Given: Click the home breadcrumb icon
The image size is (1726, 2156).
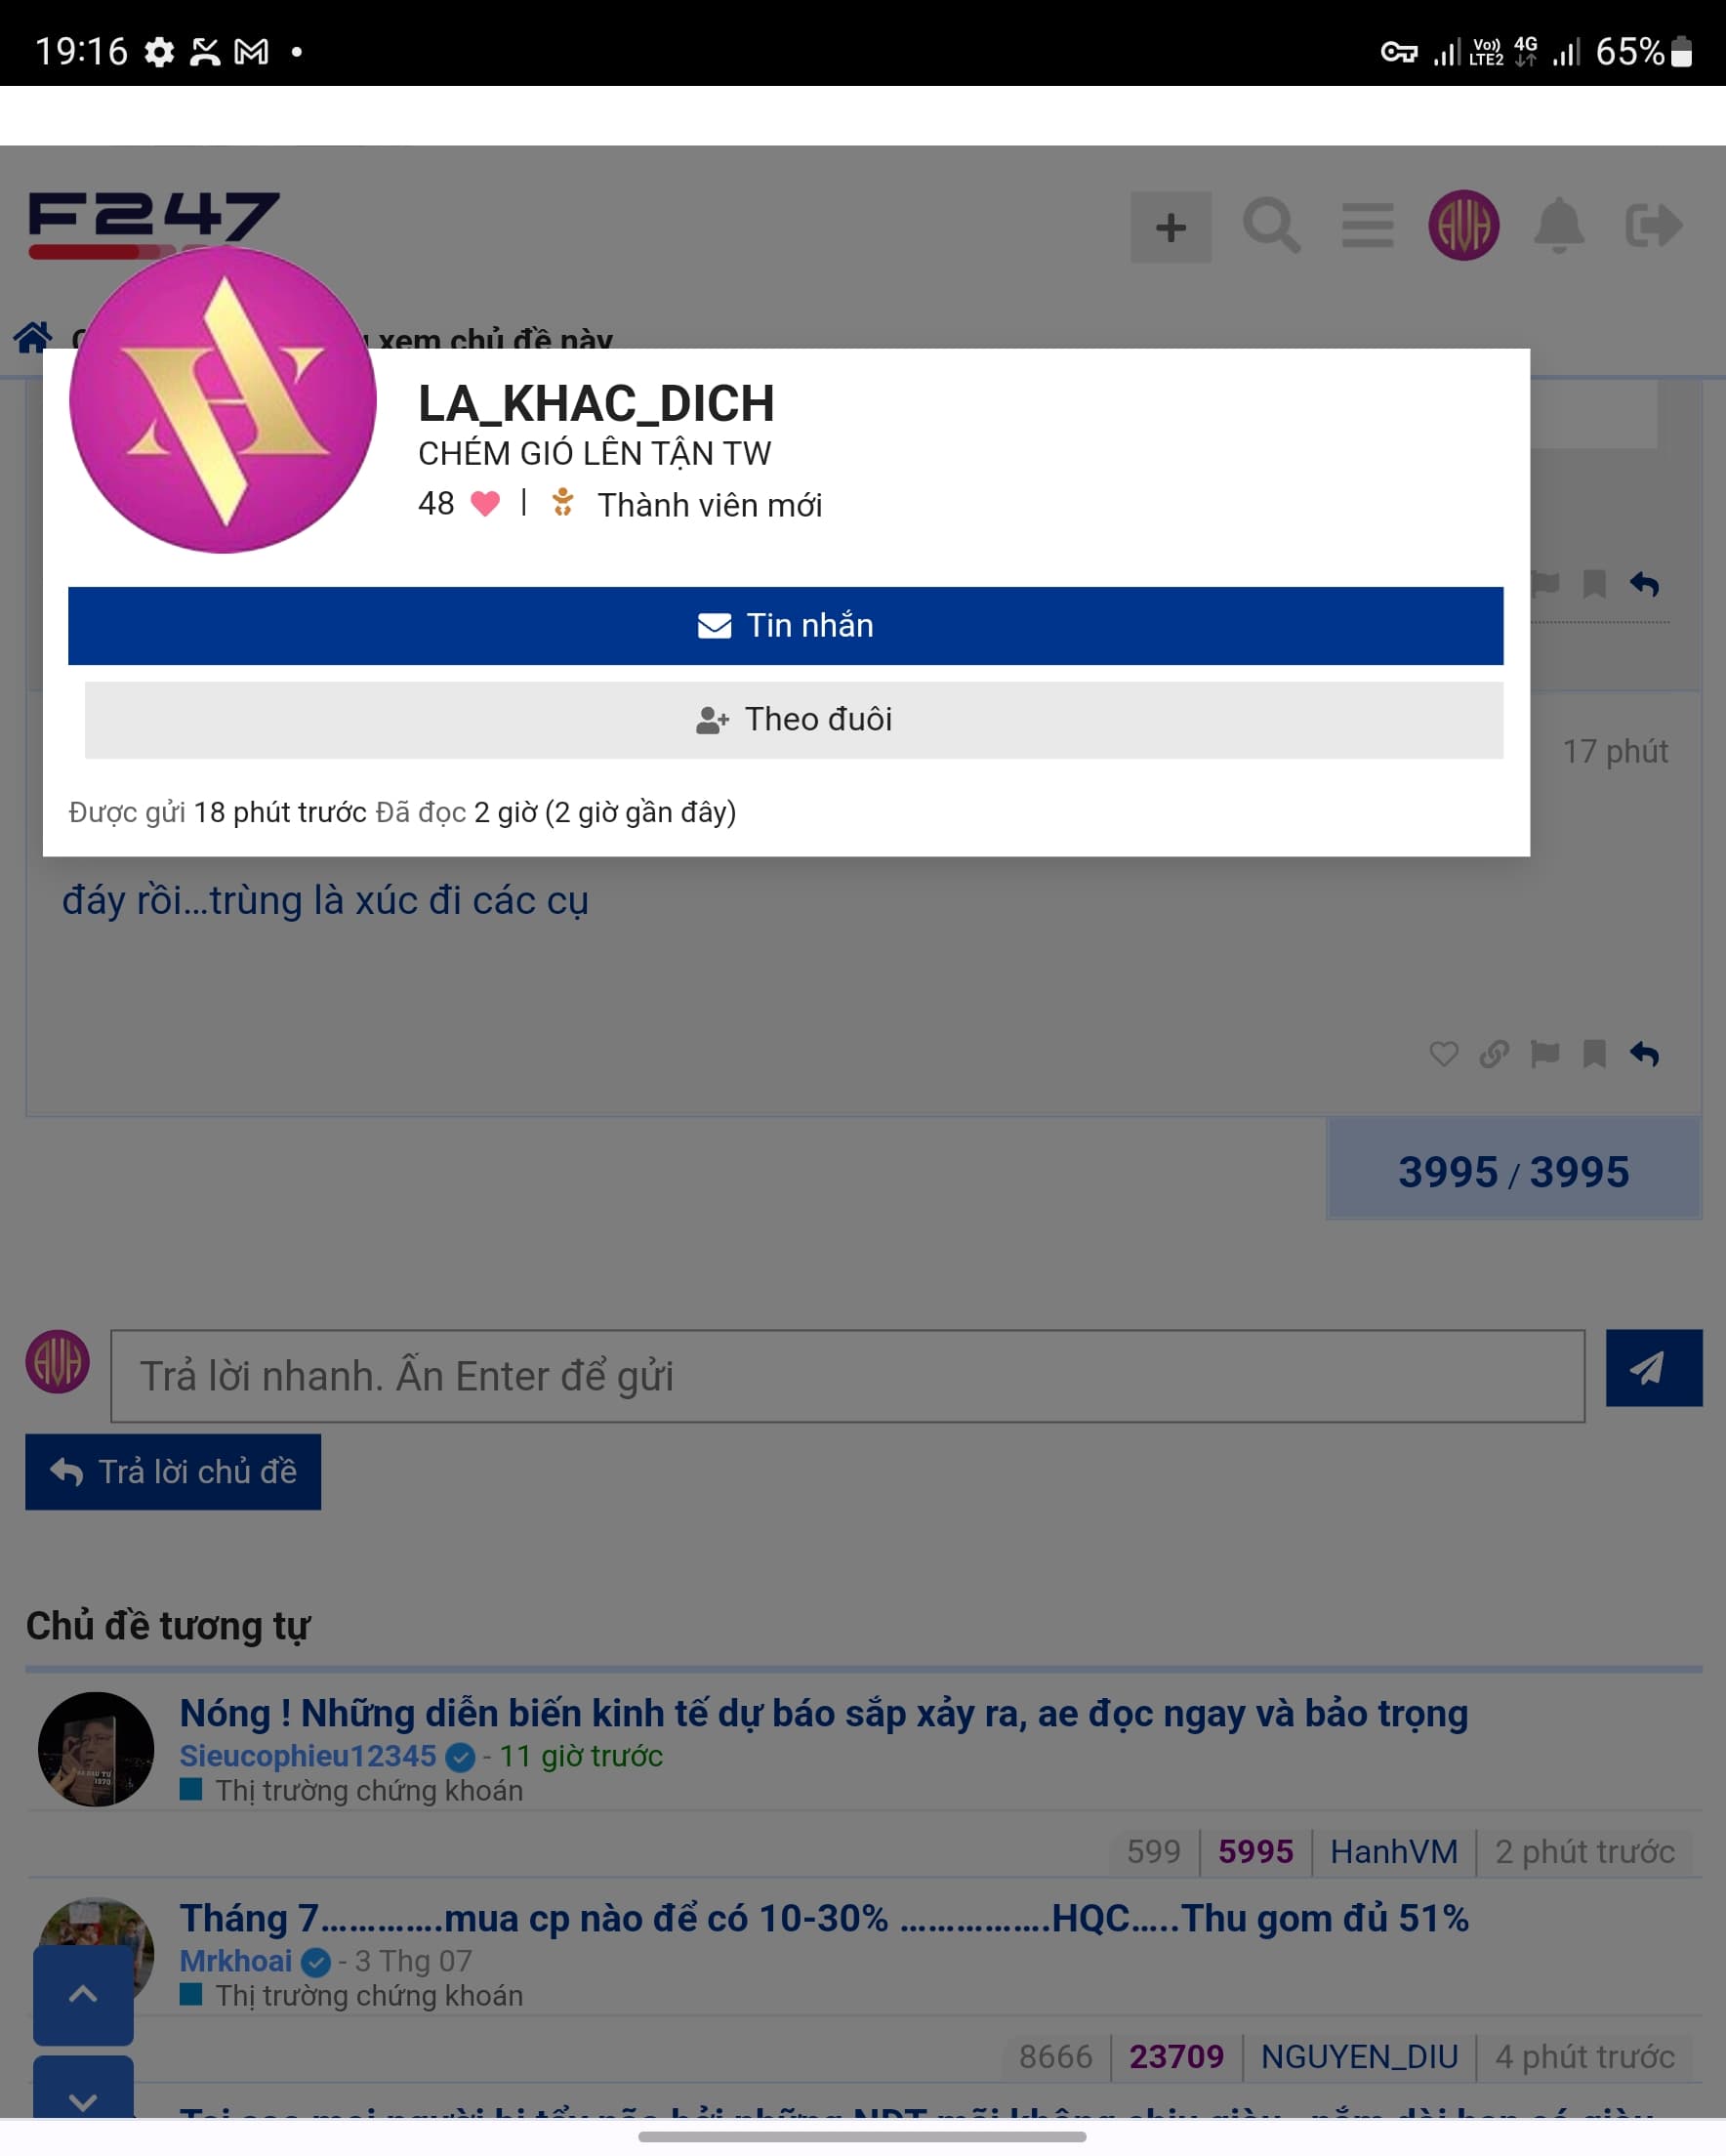Looking at the screenshot, I should (33, 338).
